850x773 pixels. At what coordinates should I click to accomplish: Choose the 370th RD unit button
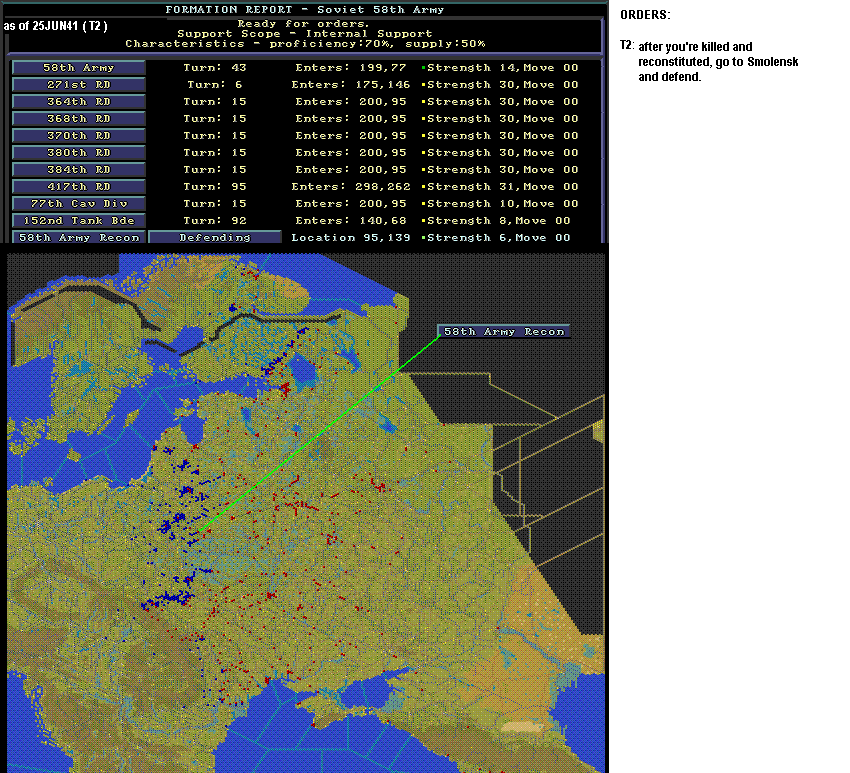click(x=79, y=136)
